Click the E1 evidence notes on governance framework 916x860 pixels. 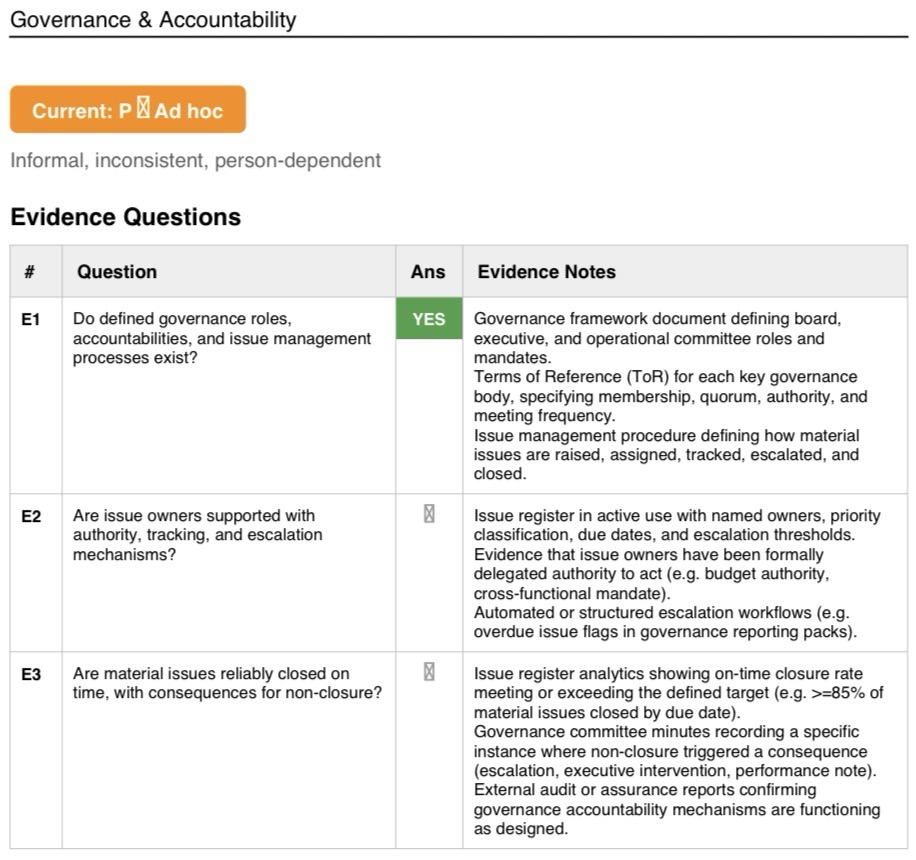(x=670, y=396)
